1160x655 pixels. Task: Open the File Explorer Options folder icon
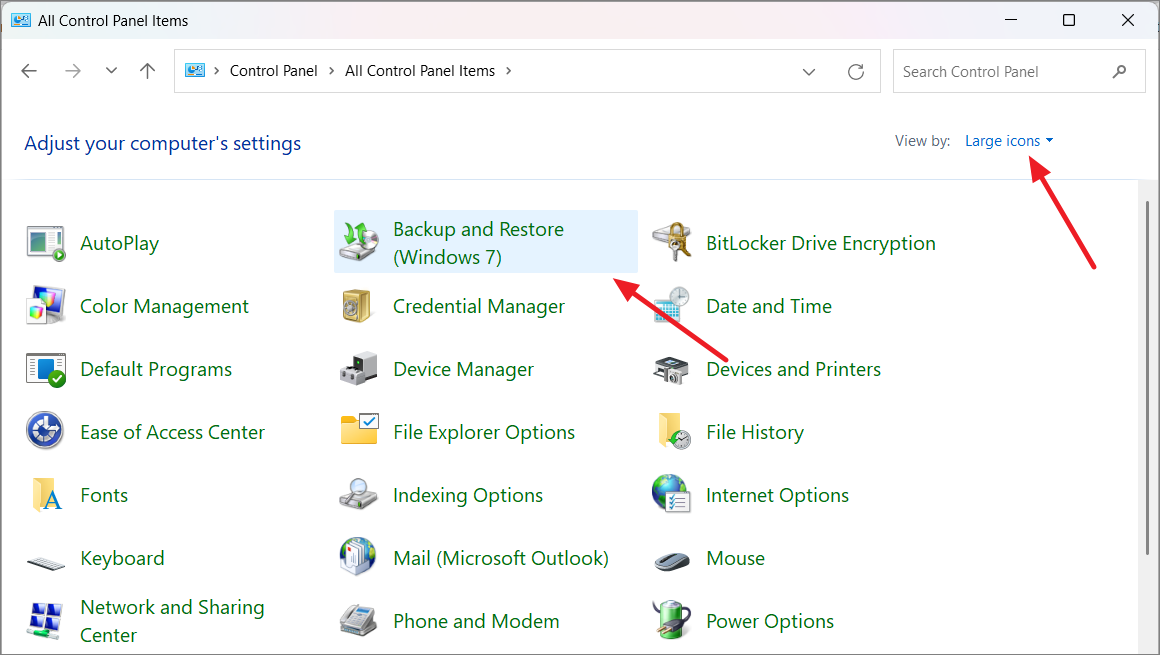click(360, 430)
